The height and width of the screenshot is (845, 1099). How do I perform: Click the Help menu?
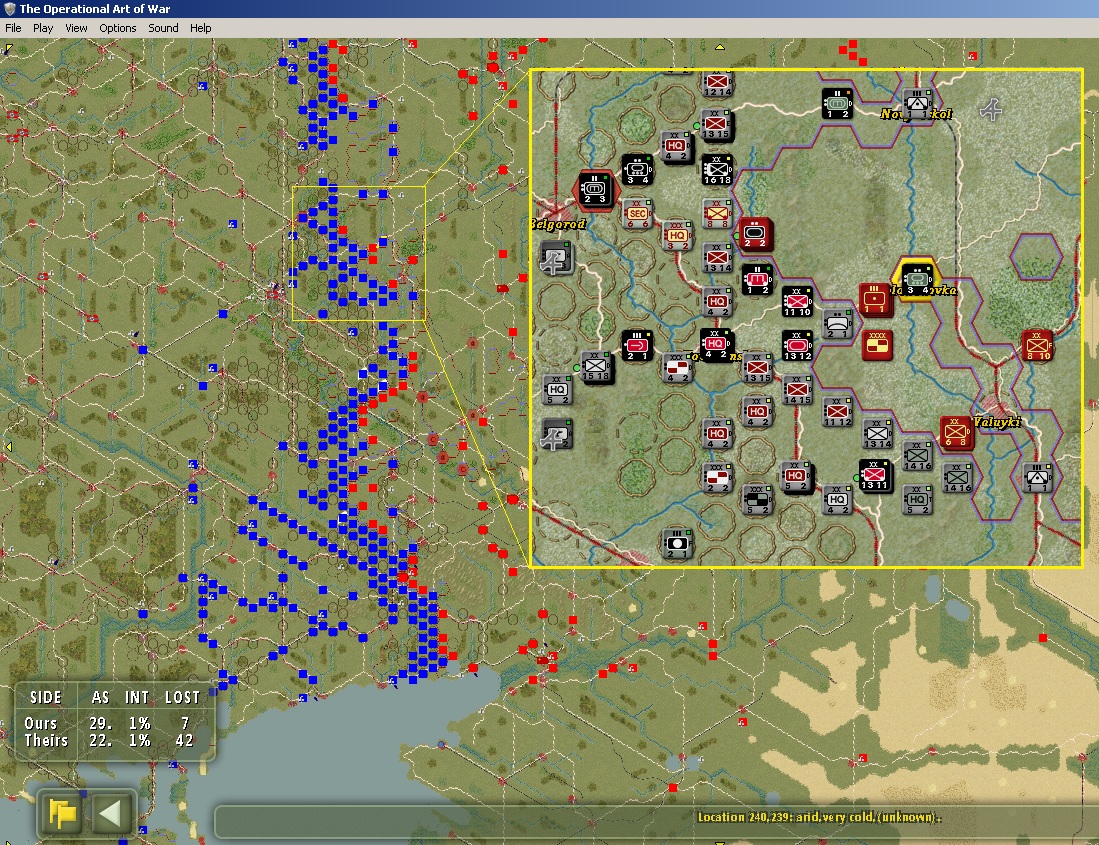pos(200,28)
